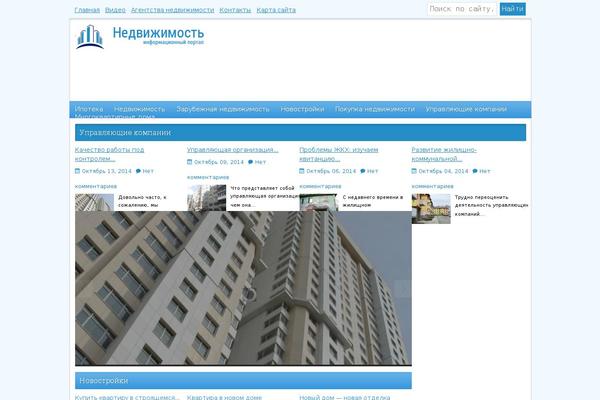Viewport: 600px width, 400px height.
Task: Open the Контакты link
Action: (x=235, y=10)
